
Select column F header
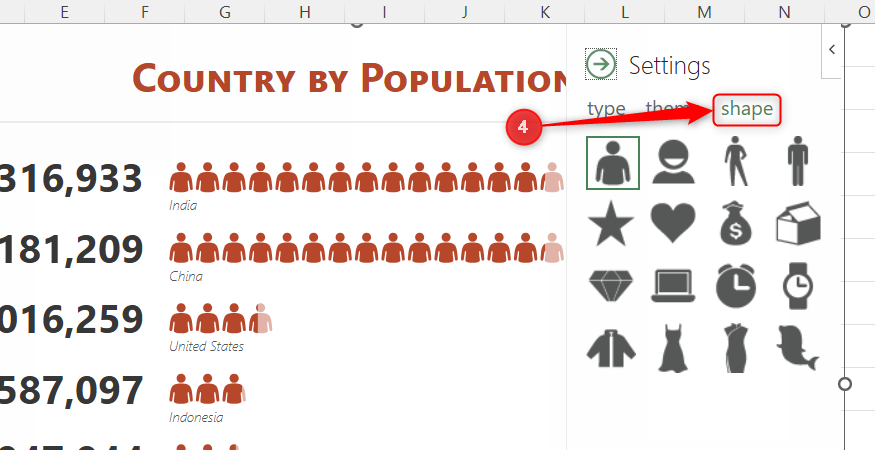[x=145, y=12]
